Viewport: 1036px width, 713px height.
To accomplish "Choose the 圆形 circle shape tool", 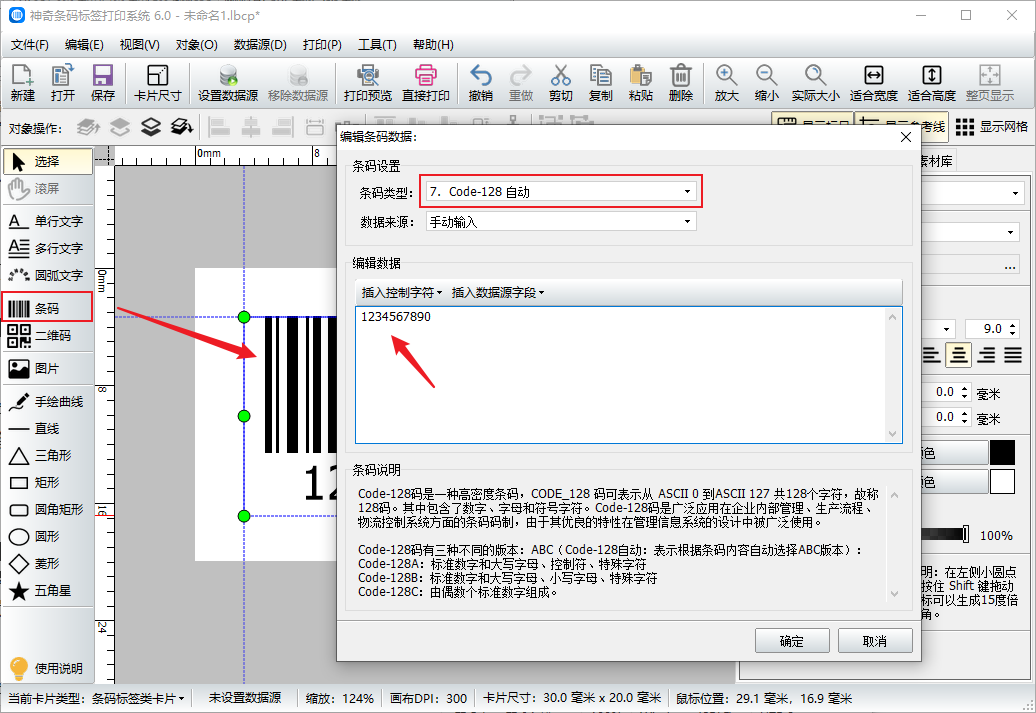I will point(47,537).
